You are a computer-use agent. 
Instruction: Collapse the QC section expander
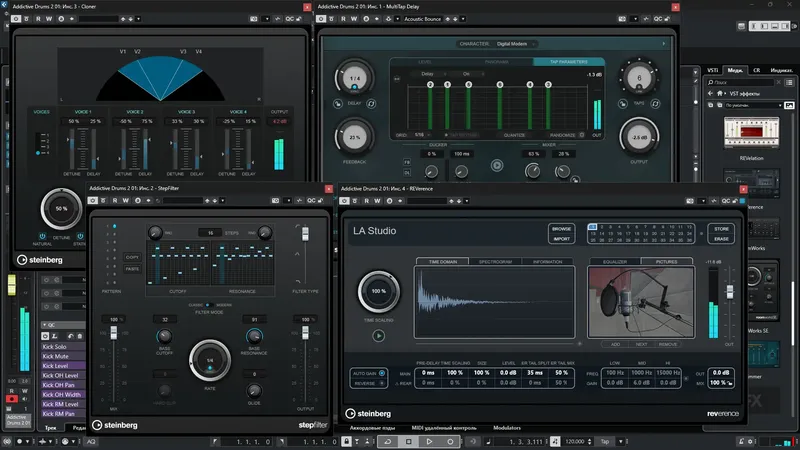coord(45,325)
